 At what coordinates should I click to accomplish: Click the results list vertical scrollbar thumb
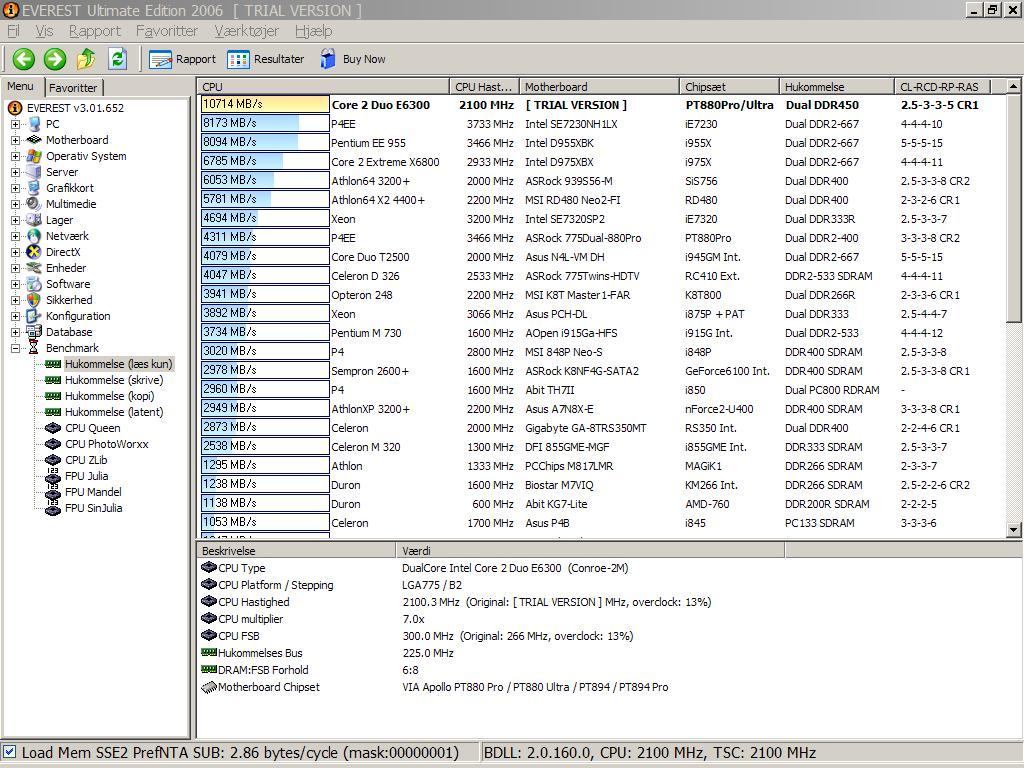click(x=1014, y=208)
